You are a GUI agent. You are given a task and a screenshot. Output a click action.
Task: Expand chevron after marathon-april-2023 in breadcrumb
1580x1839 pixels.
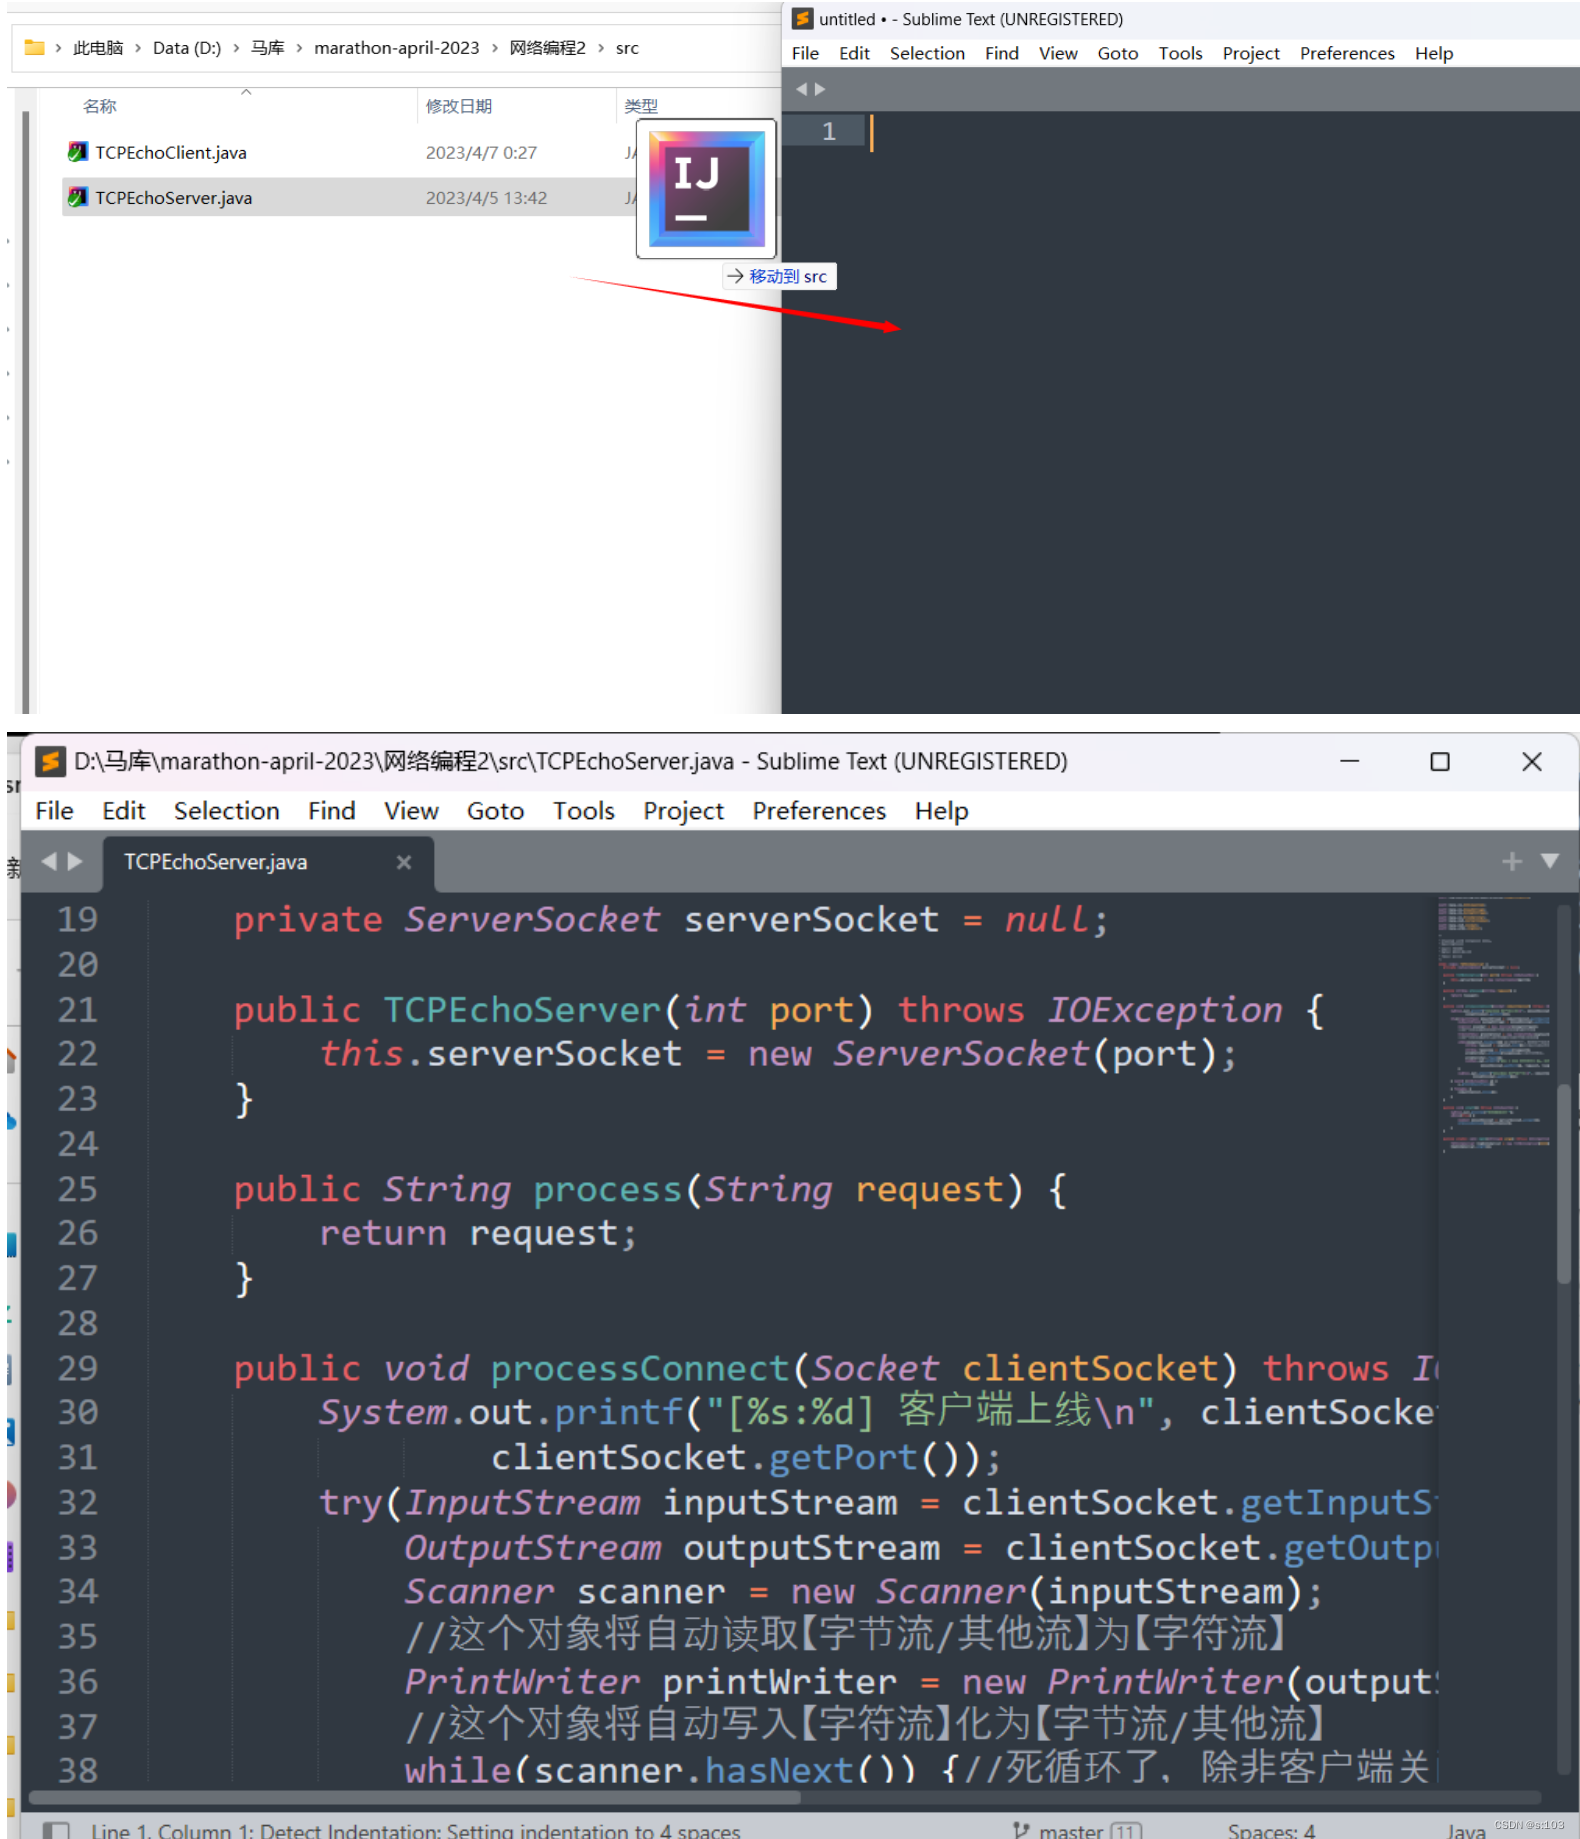tap(494, 48)
